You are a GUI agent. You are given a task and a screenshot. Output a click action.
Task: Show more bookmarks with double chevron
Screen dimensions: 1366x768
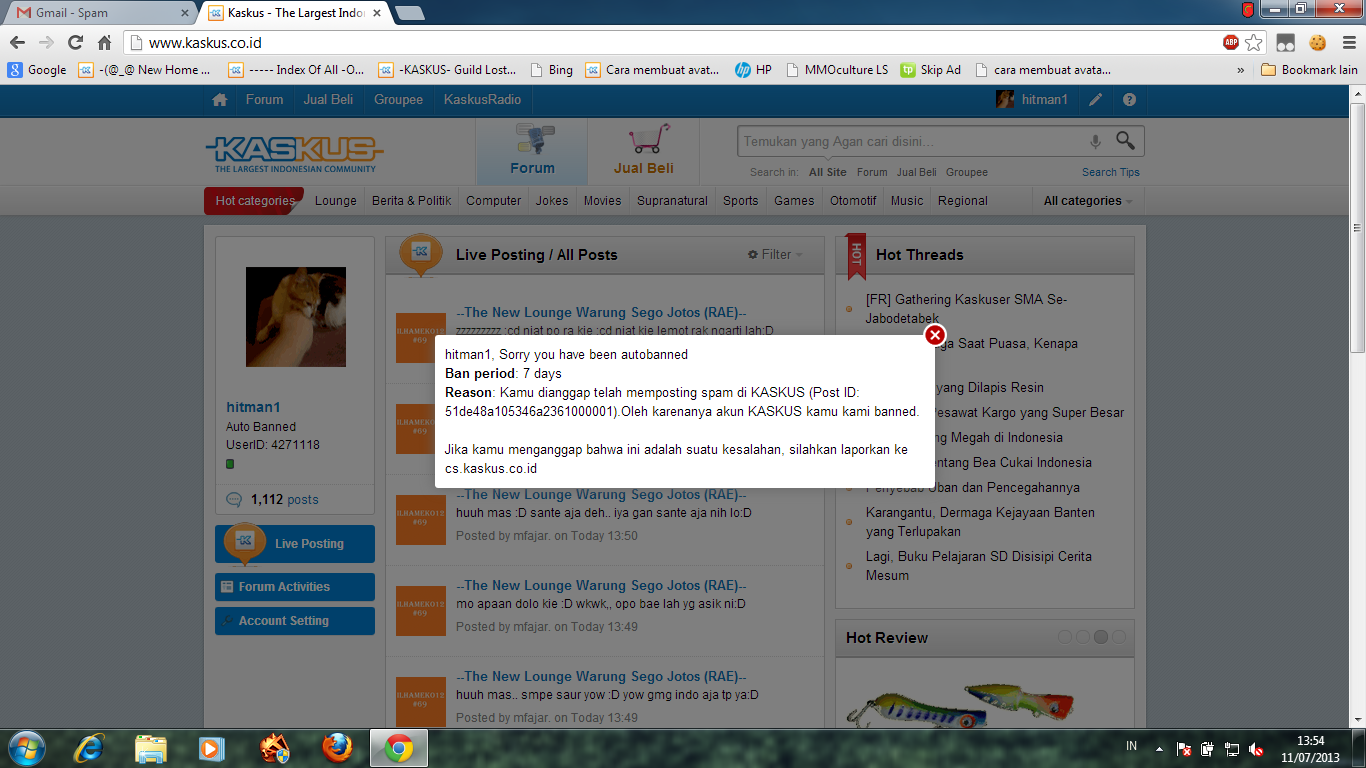[x=1241, y=70]
